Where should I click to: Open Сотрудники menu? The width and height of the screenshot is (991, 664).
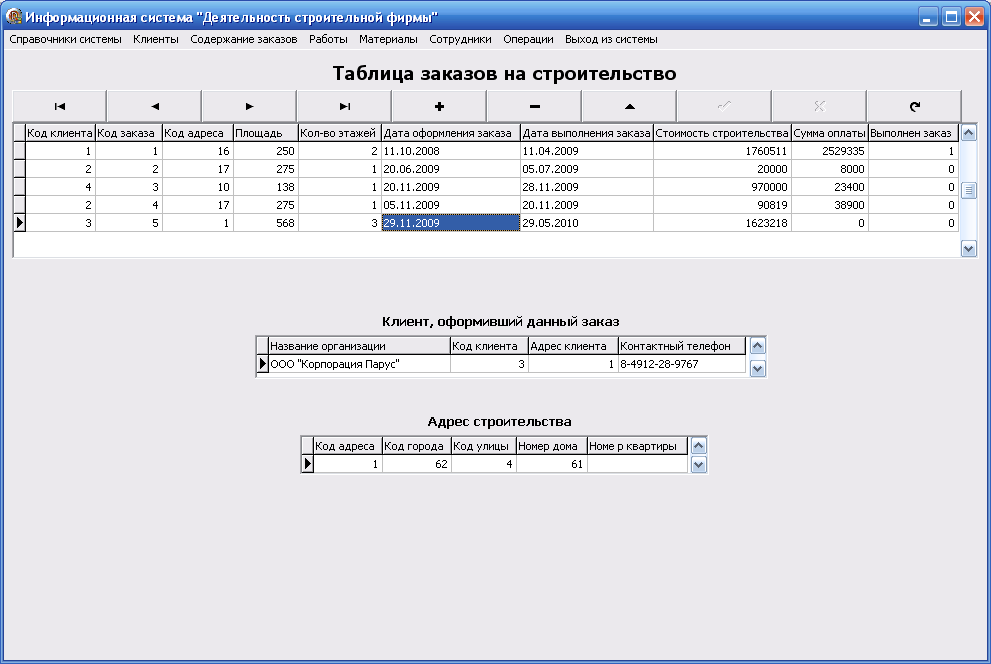tap(460, 39)
